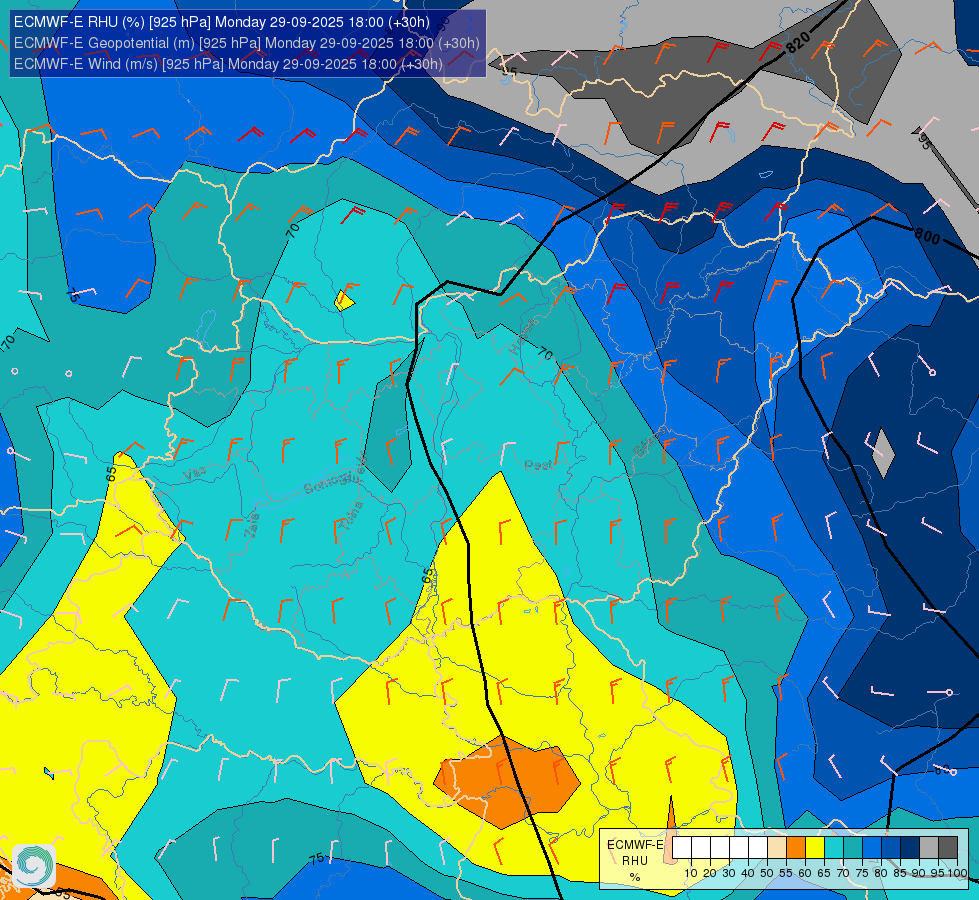Click the legend label 'ECMWF-E RHU %'
The height and width of the screenshot is (900, 979).
(x=635, y=861)
